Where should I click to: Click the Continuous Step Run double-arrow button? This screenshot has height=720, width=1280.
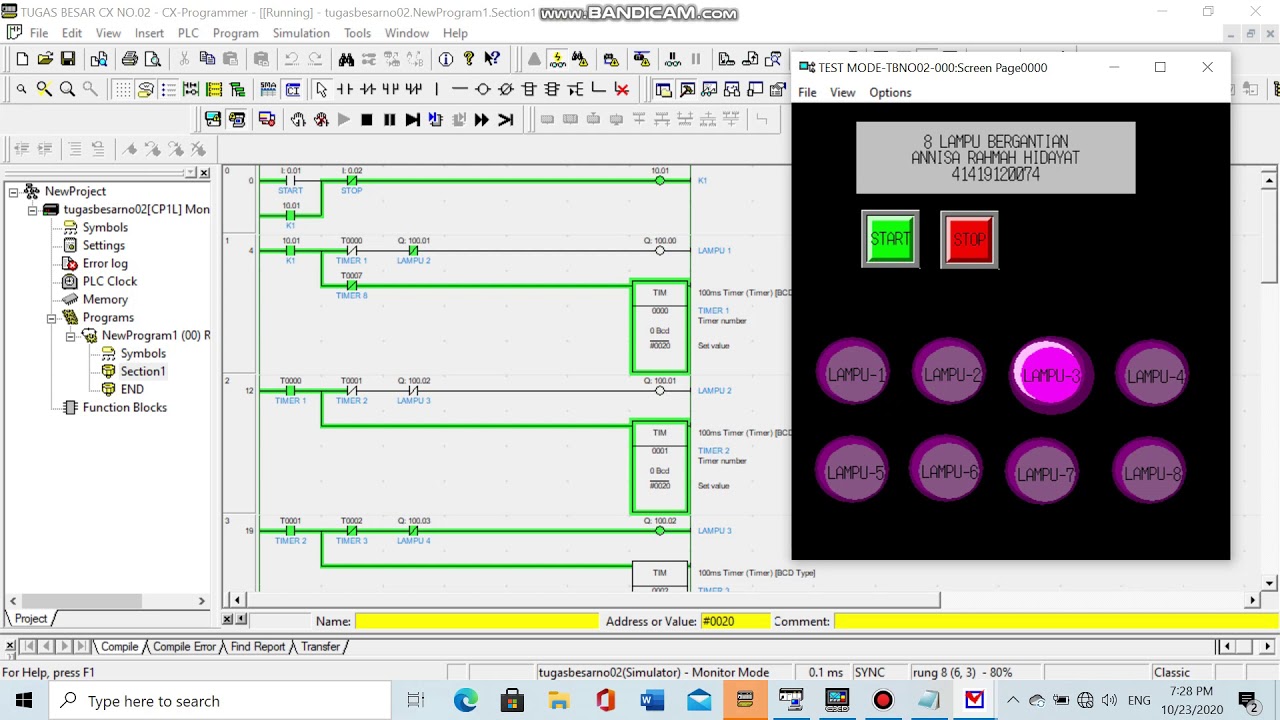tap(481, 119)
